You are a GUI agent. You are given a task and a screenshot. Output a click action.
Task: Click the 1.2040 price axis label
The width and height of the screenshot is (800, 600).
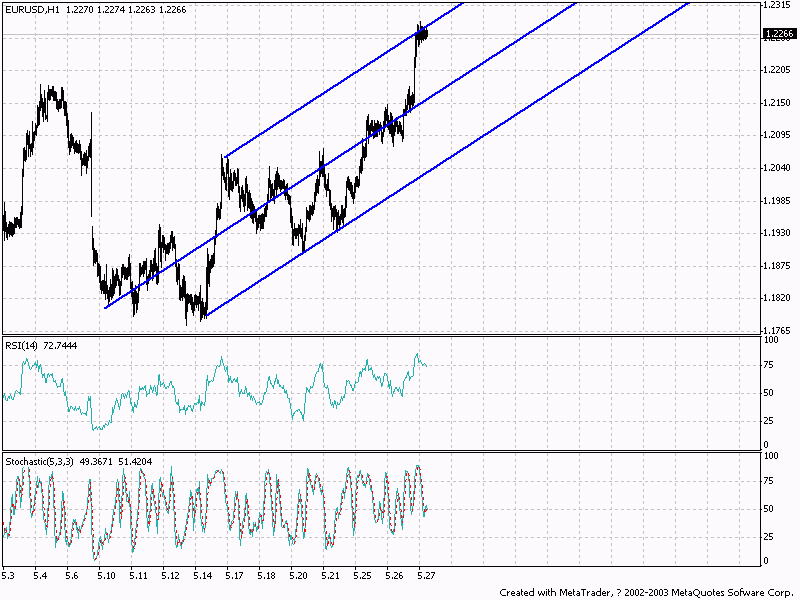(777, 168)
